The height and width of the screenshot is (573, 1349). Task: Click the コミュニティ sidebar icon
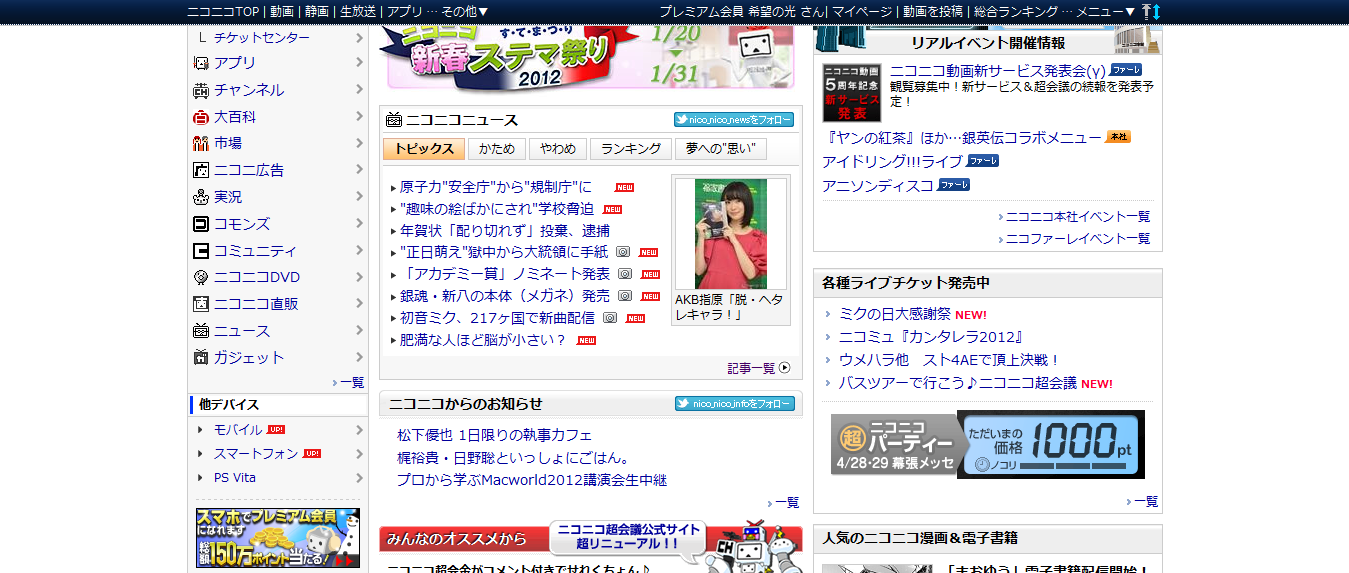200,251
